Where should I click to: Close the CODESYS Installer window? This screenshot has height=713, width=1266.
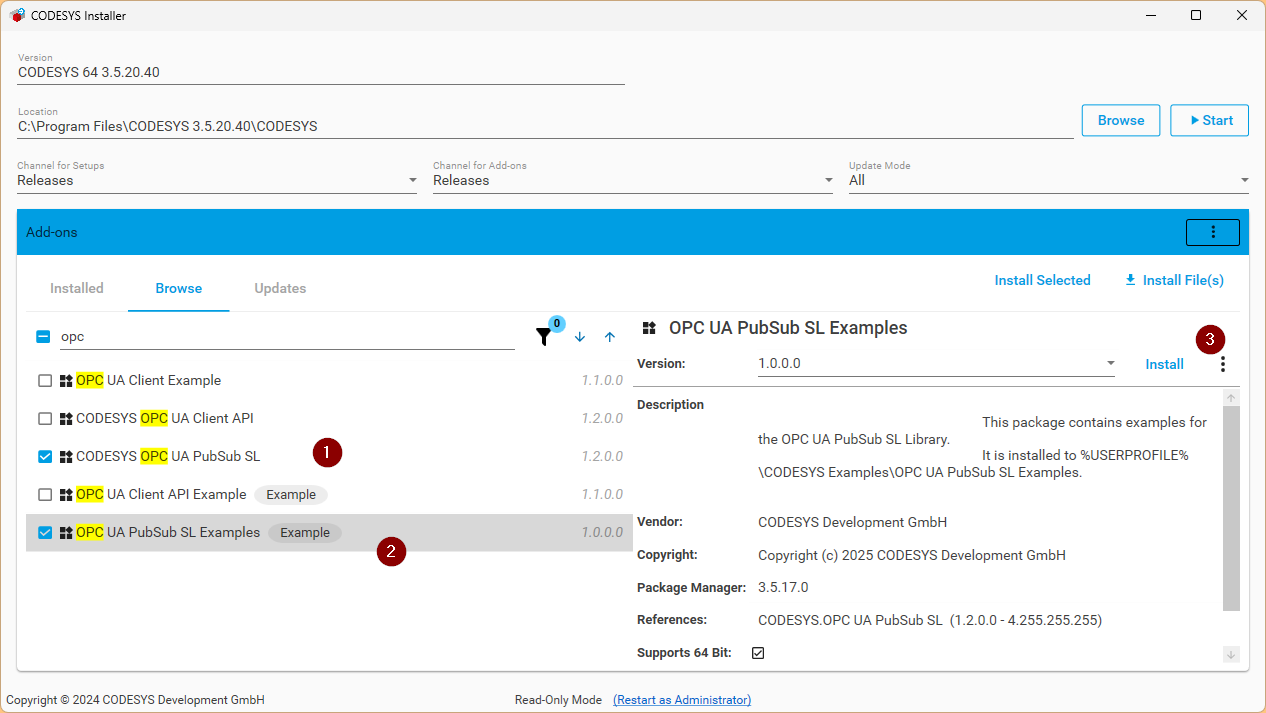(1242, 15)
